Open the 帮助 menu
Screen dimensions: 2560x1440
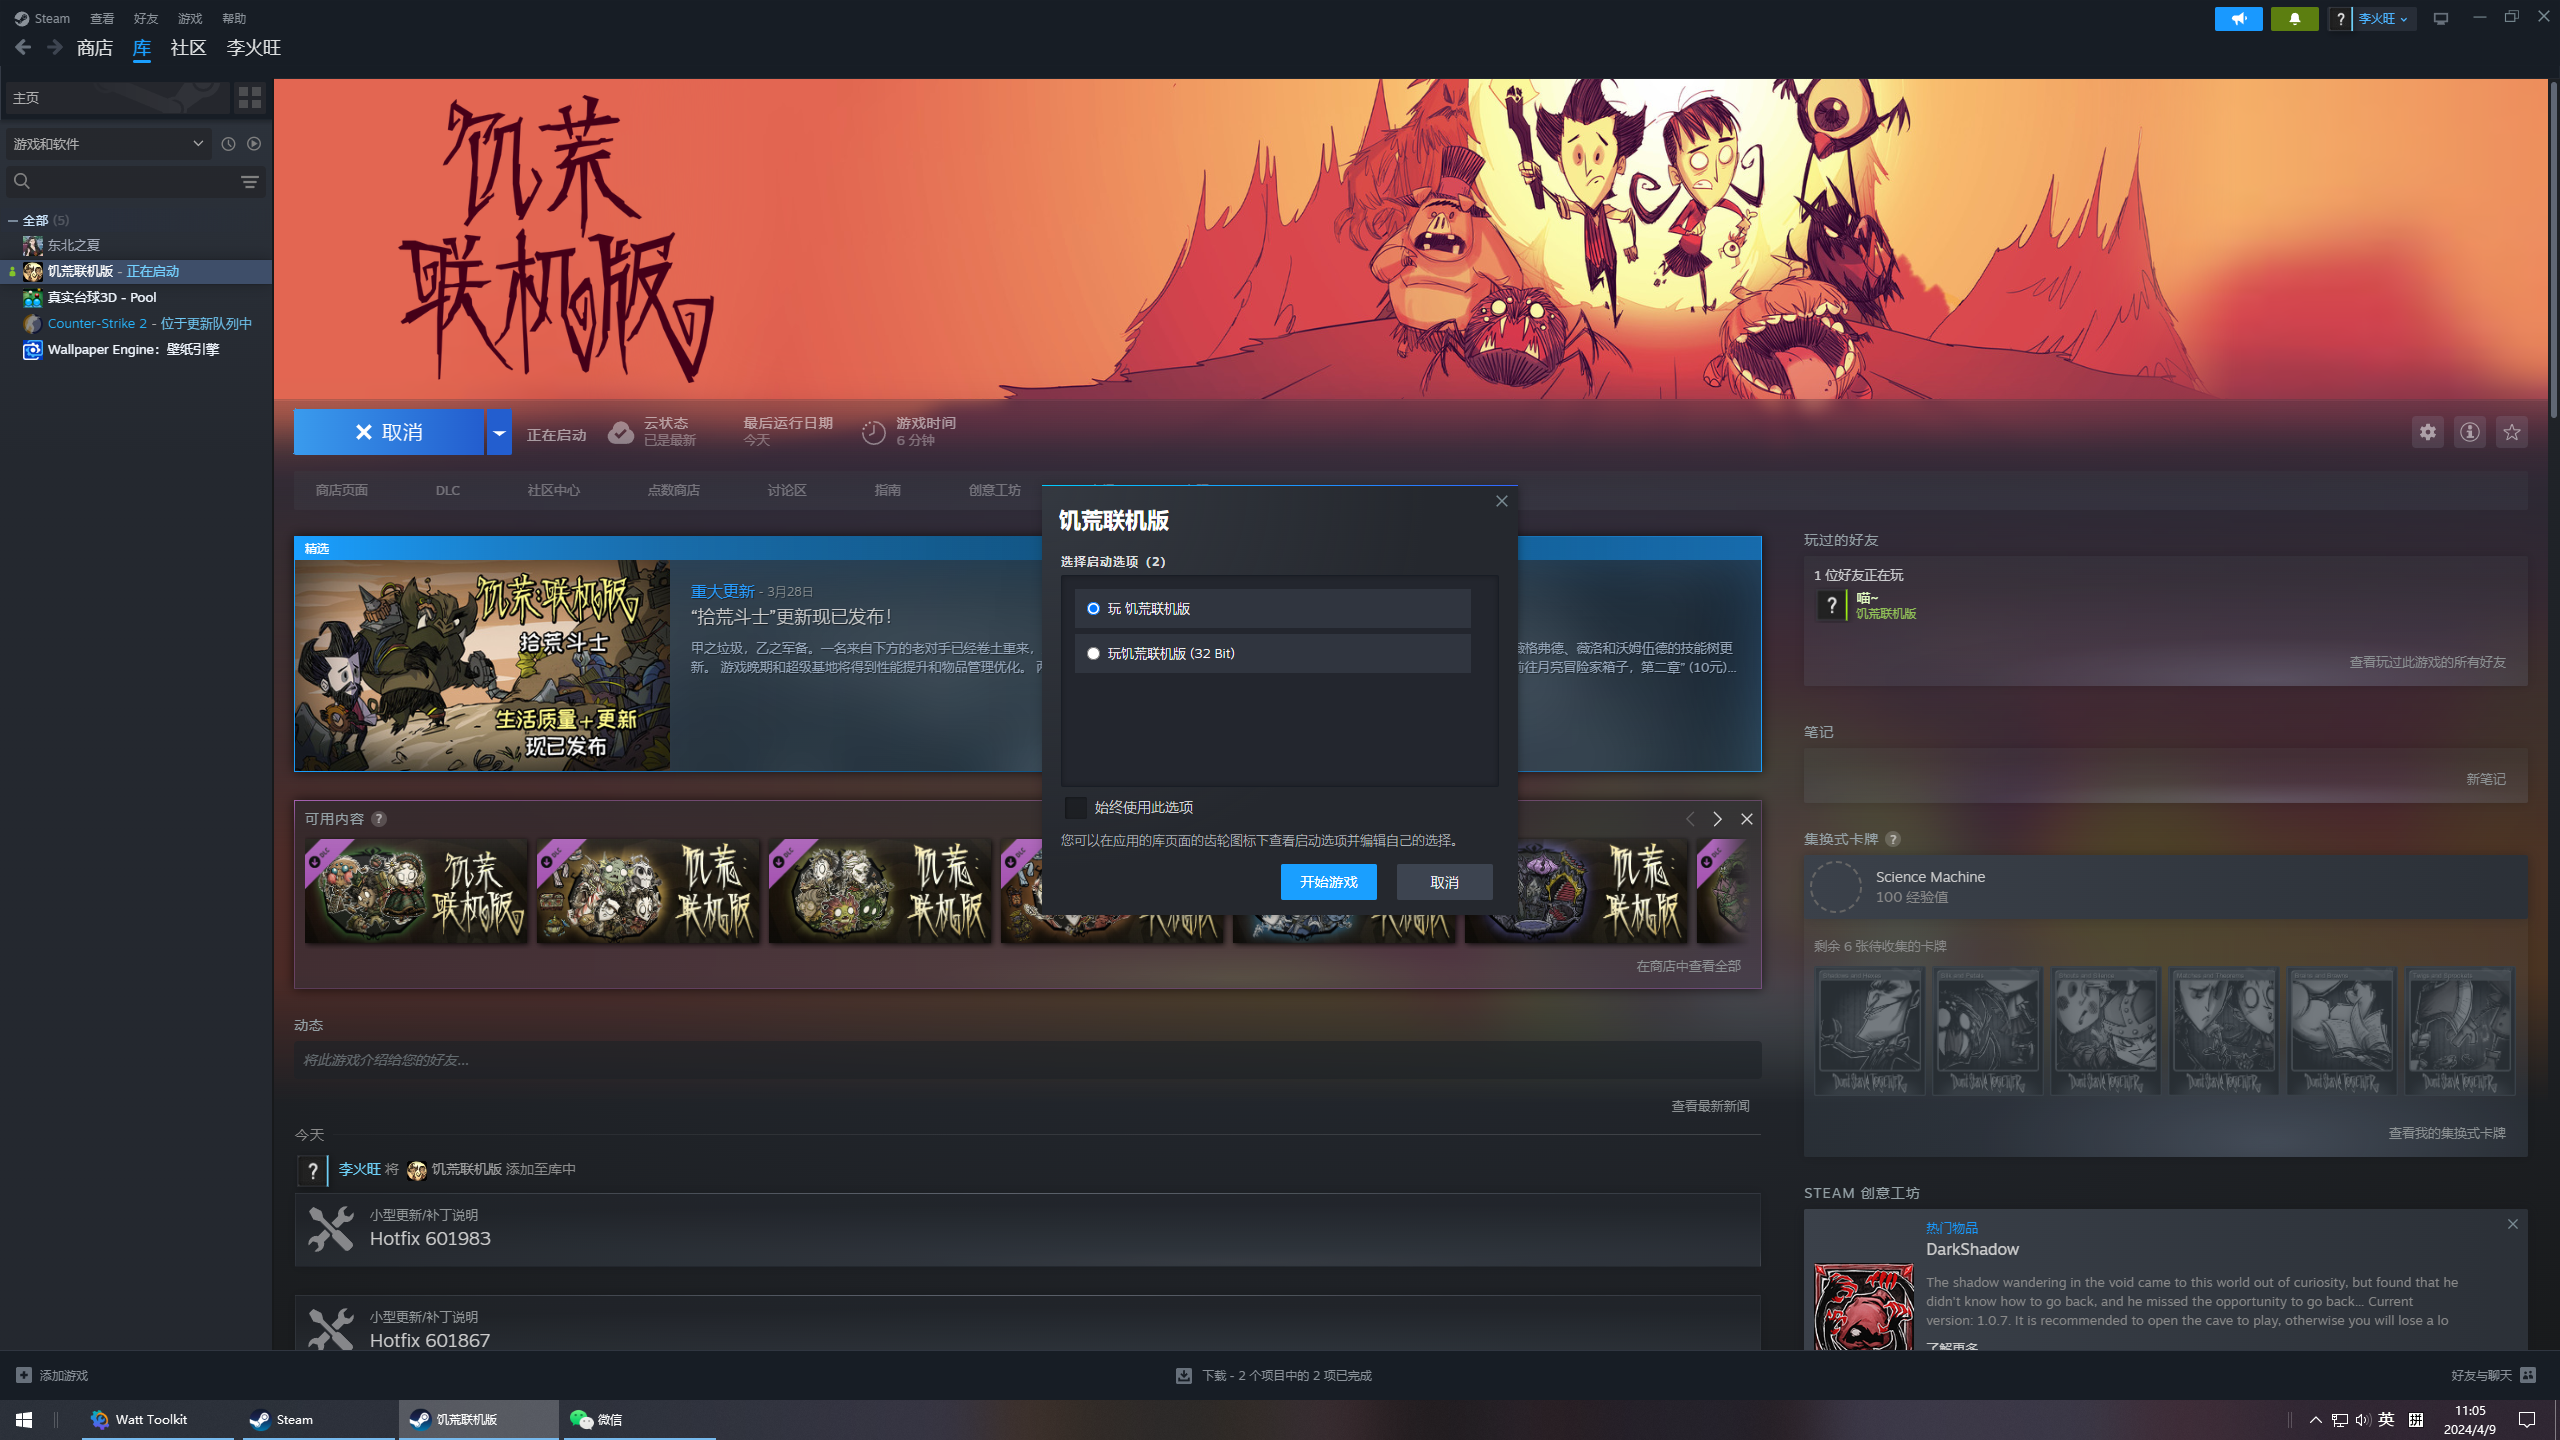pos(234,19)
